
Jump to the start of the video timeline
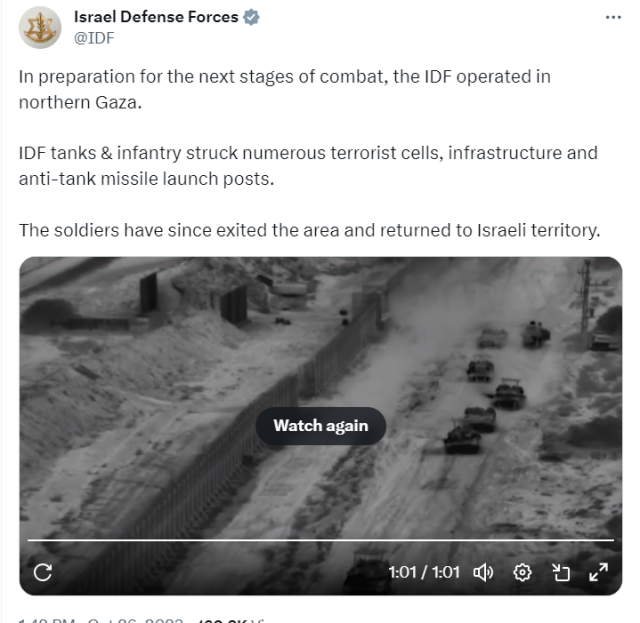point(29,540)
